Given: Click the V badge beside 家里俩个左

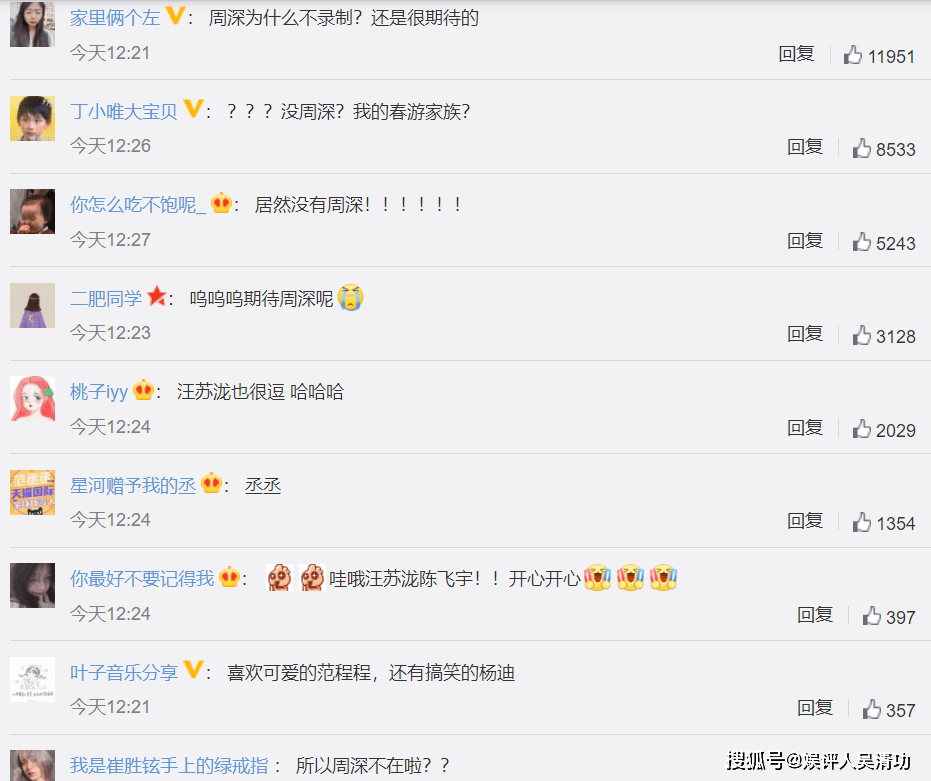Looking at the screenshot, I should 175,15.
